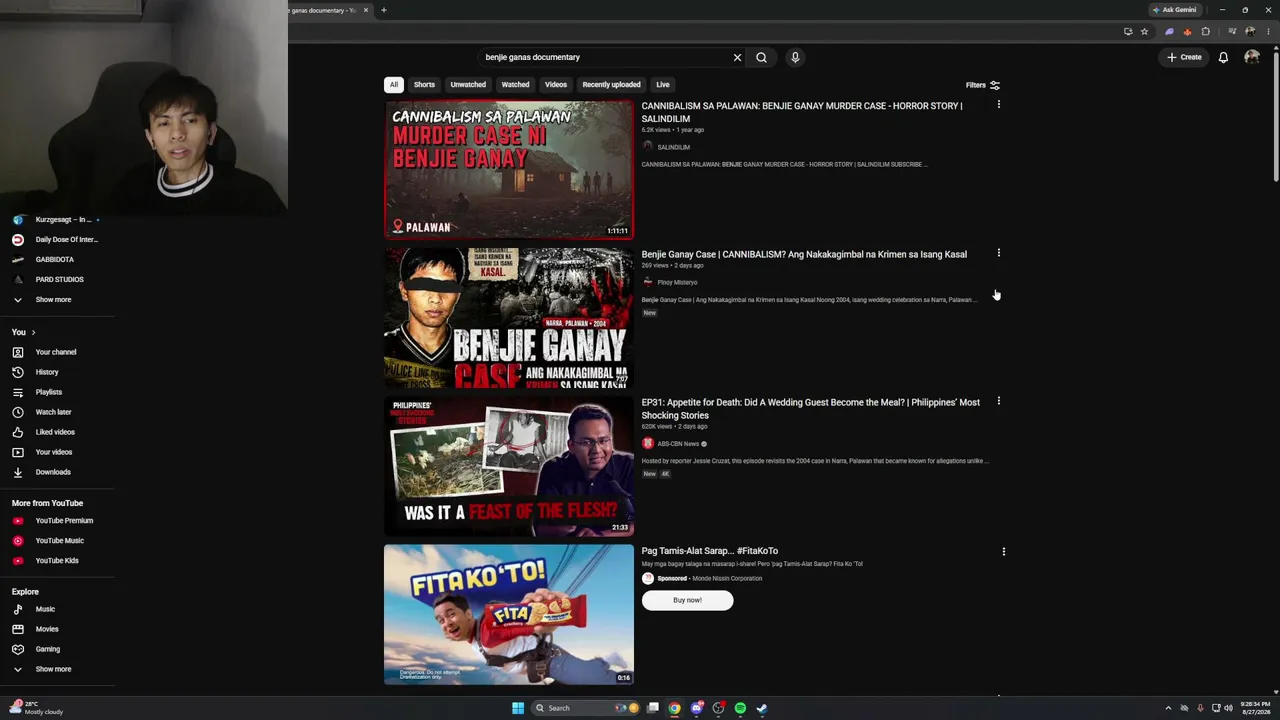
Task: Open the Chrome profile avatar in toolbar
Action: pos(1250,31)
